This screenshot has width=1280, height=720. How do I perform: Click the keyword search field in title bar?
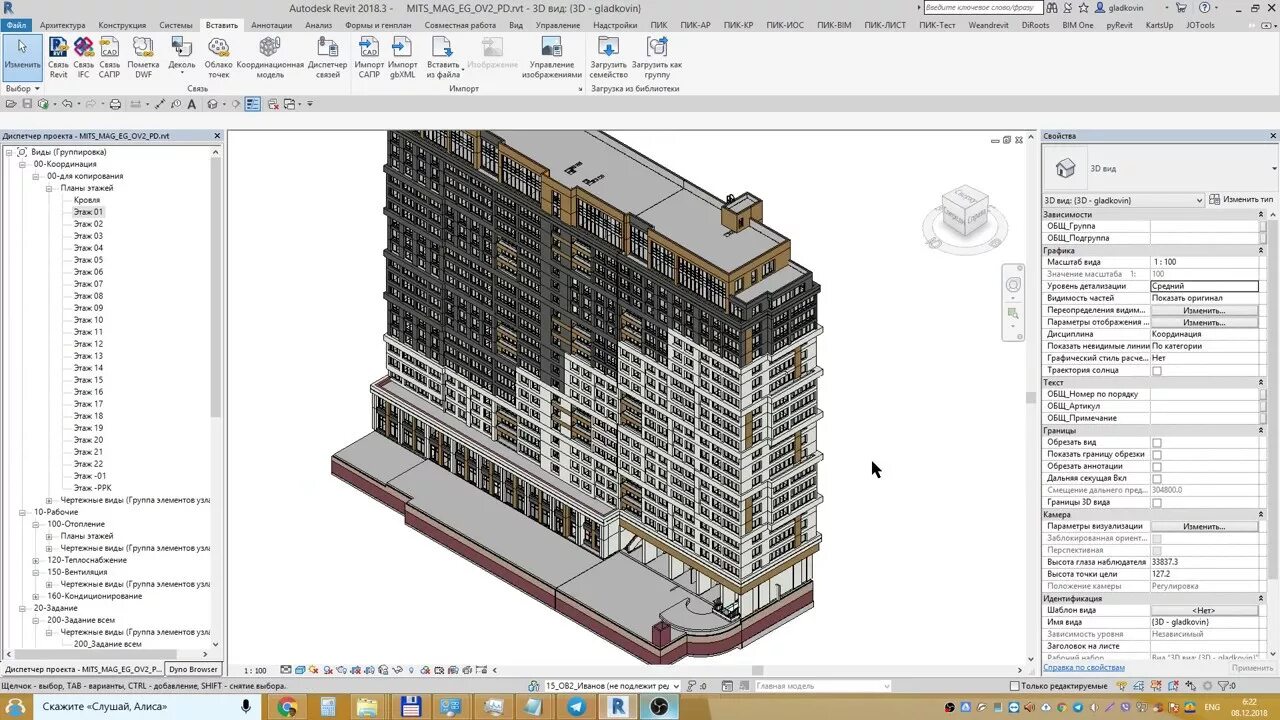[984, 7]
